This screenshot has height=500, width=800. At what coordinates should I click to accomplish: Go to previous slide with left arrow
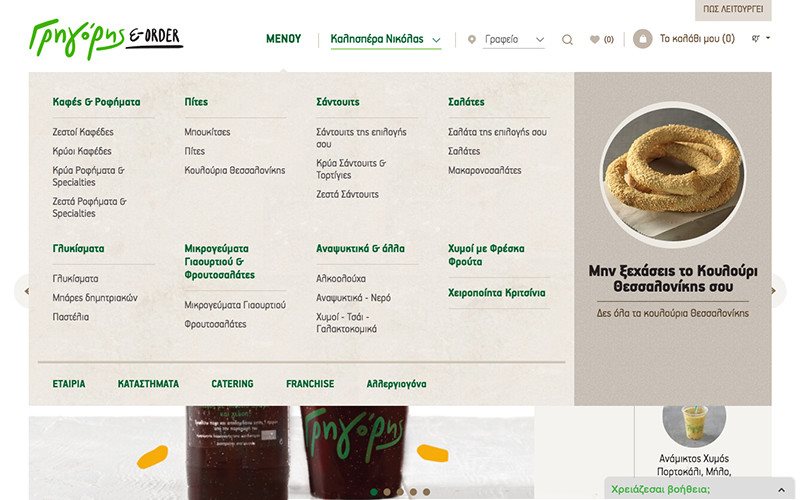[26, 291]
